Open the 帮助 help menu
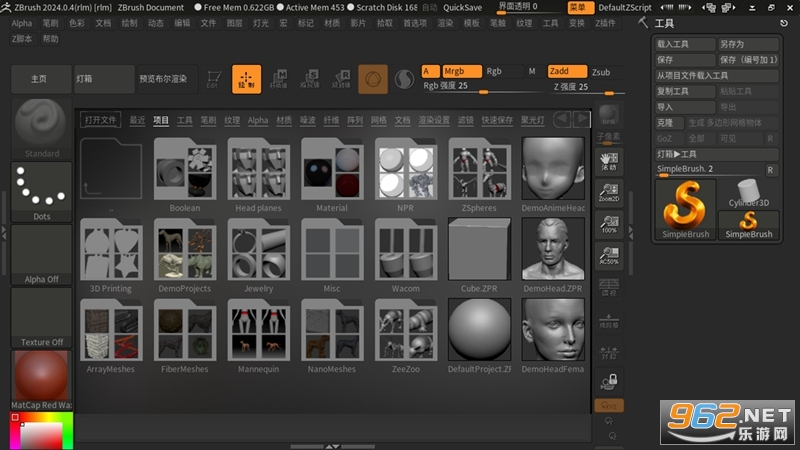 [51, 39]
